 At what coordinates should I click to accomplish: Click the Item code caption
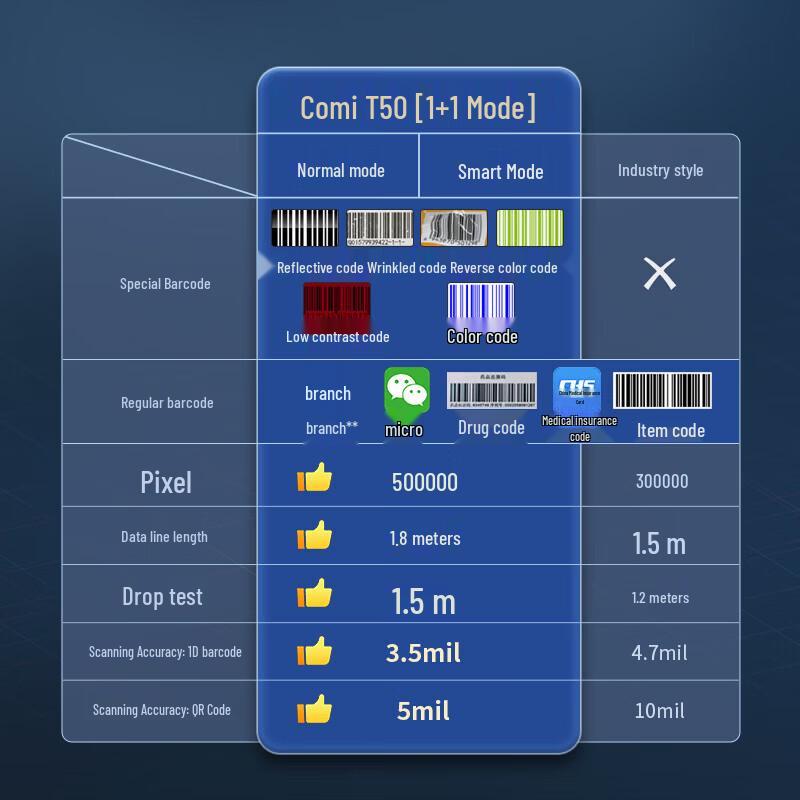click(671, 431)
